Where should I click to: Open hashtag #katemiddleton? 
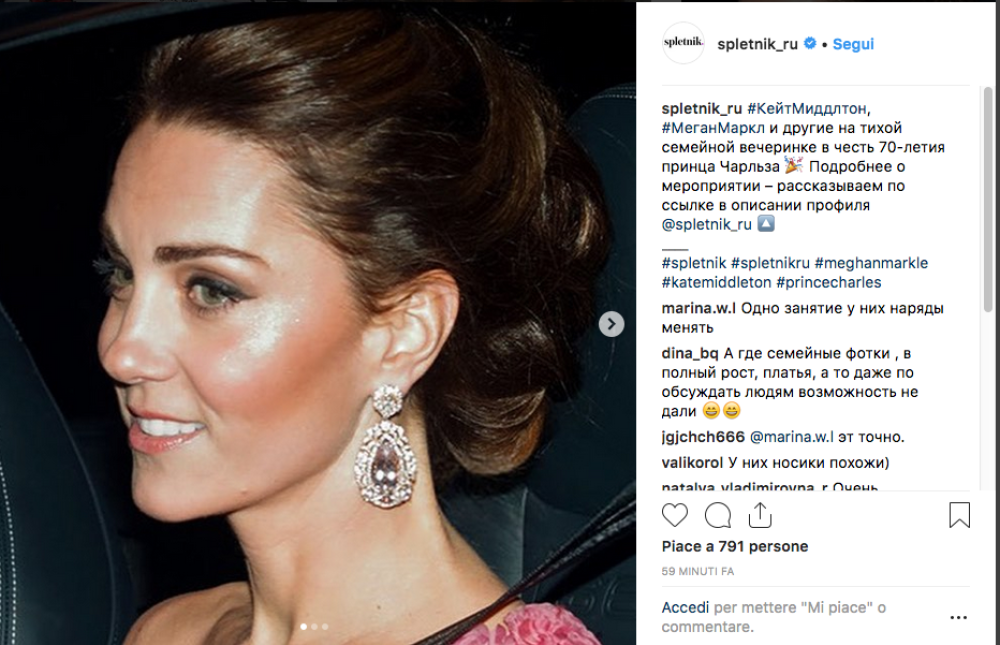point(716,282)
